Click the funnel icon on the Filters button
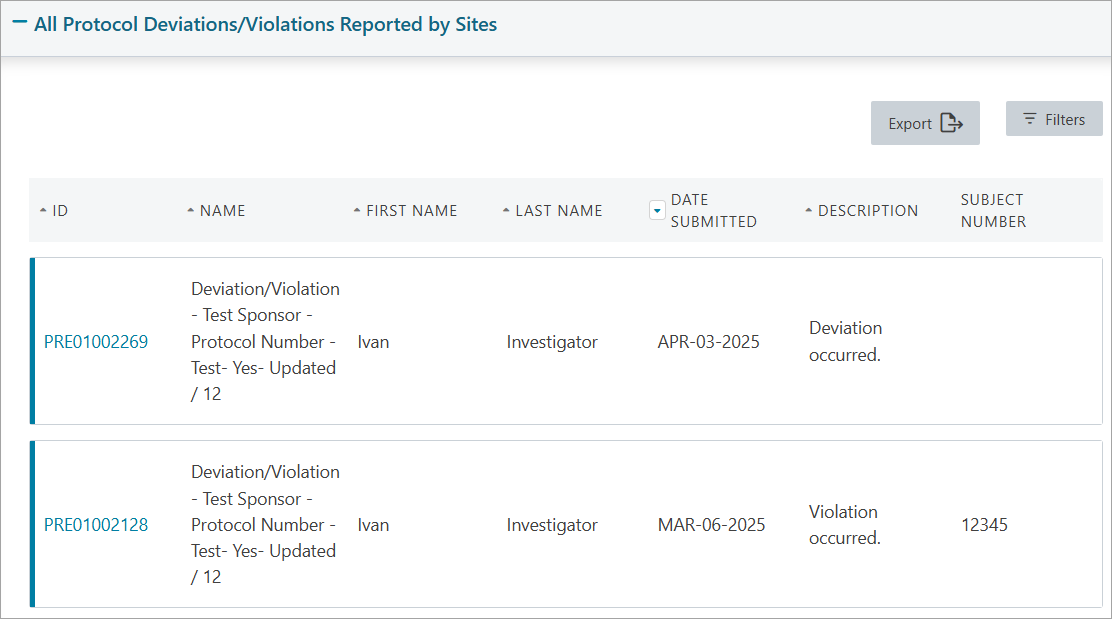Screen dimensions: 1112x619 1029,118
